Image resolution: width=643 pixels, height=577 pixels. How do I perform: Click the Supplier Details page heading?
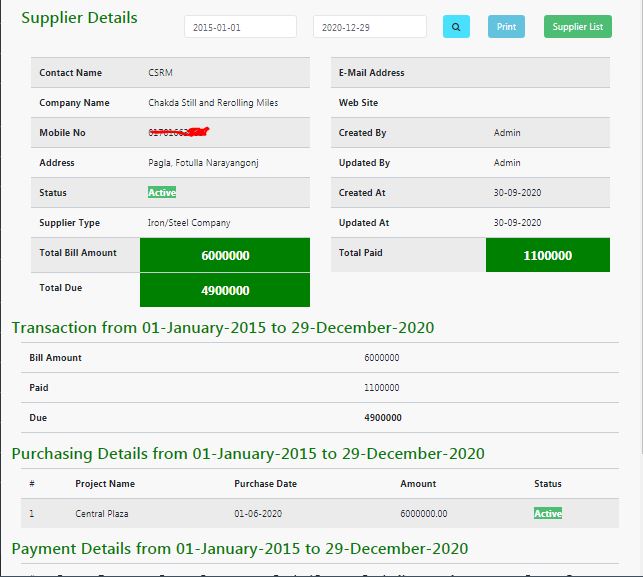pos(80,18)
